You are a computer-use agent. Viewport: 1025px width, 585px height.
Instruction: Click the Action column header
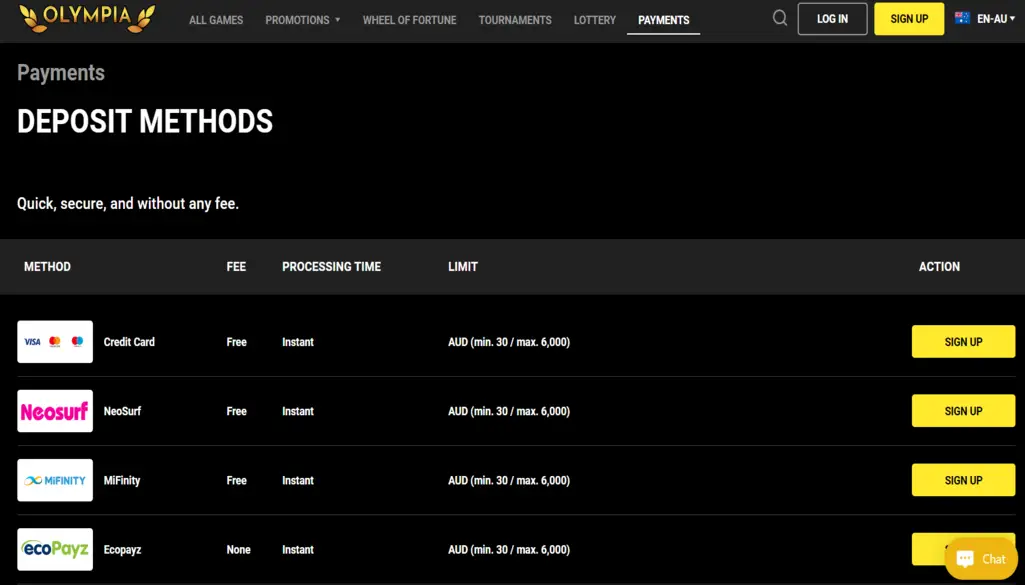tap(939, 267)
